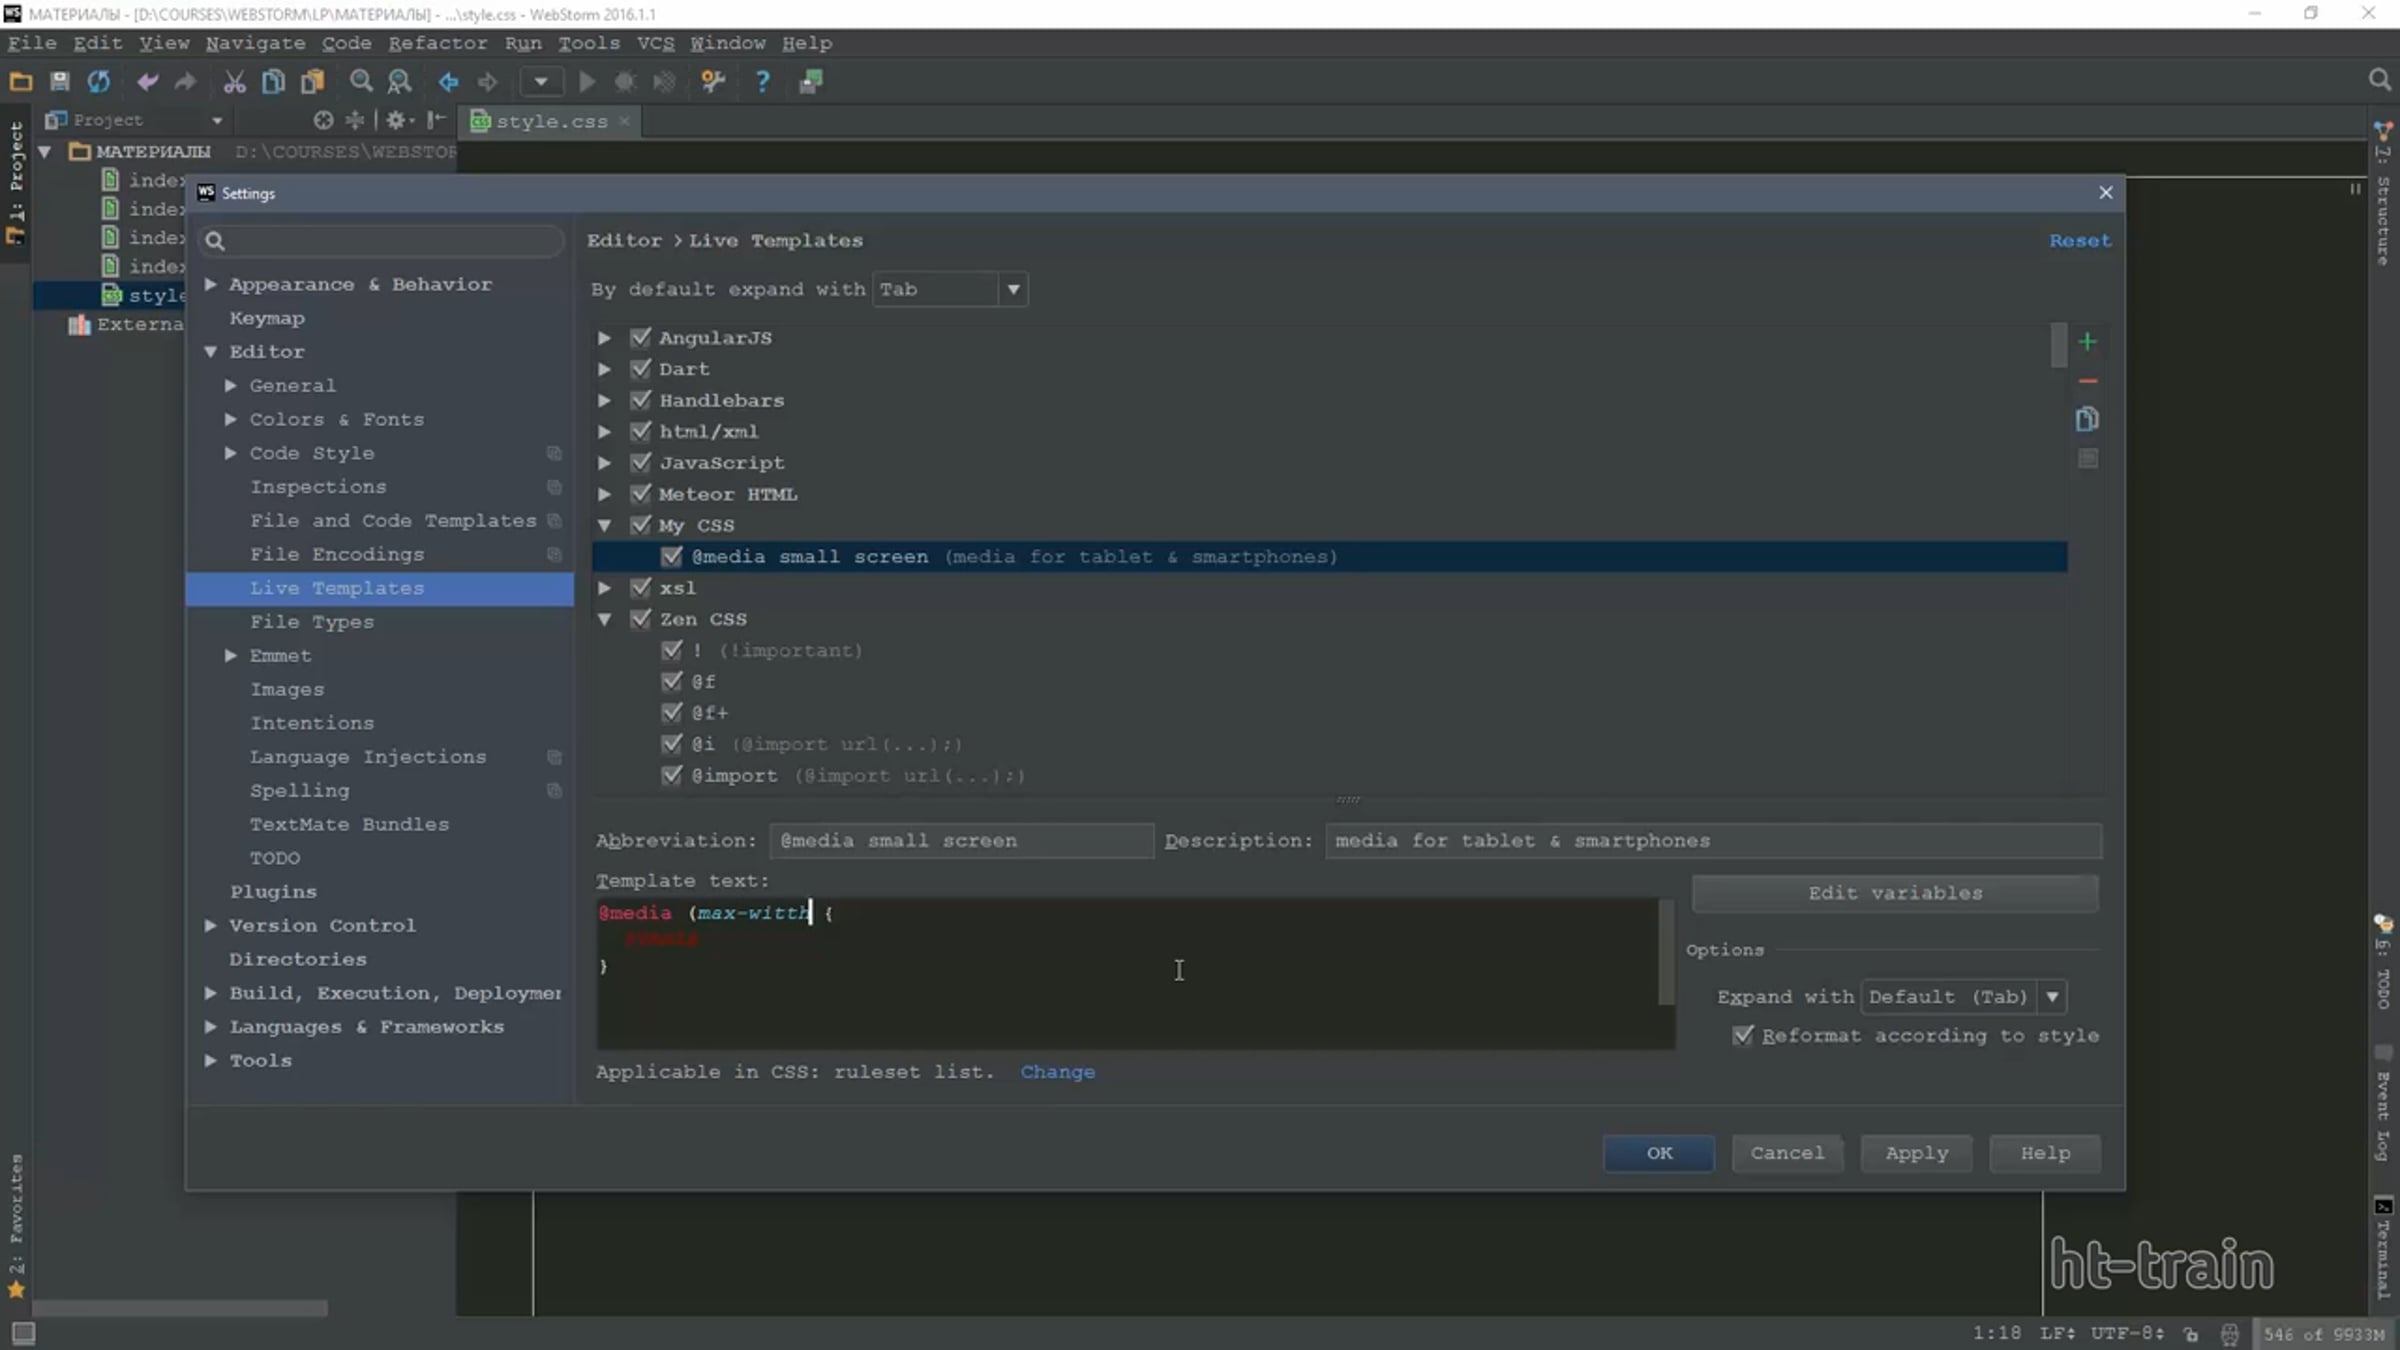Screen dimensions: 2400x1350
Task: Click the Description input field
Action: click(1712, 841)
